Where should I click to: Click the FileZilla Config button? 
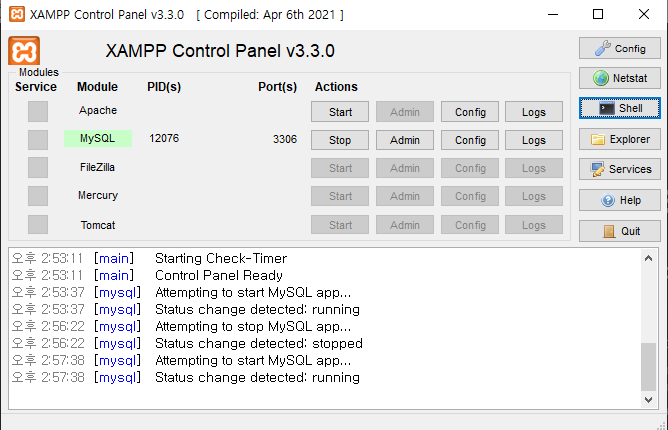tap(470, 168)
